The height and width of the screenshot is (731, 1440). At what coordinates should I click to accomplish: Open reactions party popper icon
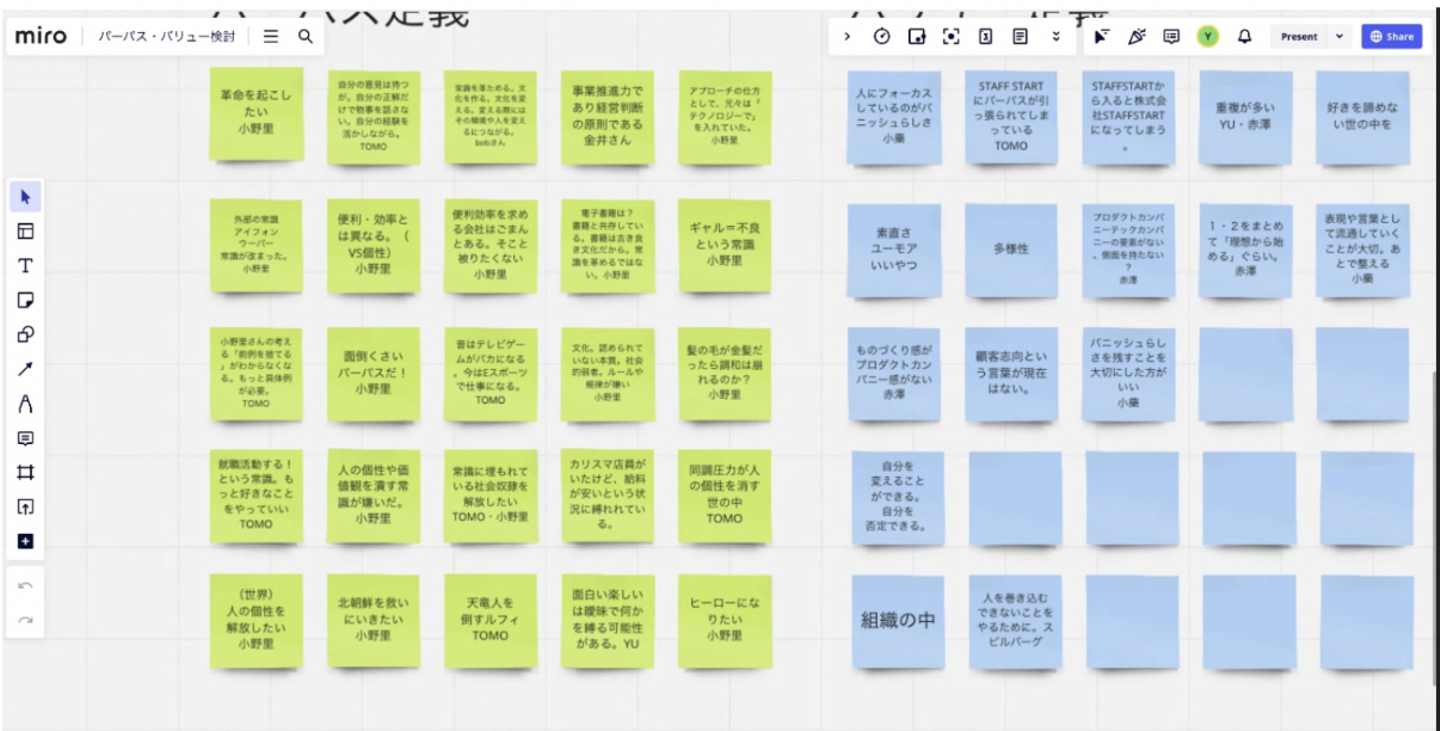pyautogui.click(x=1136, y=36)
